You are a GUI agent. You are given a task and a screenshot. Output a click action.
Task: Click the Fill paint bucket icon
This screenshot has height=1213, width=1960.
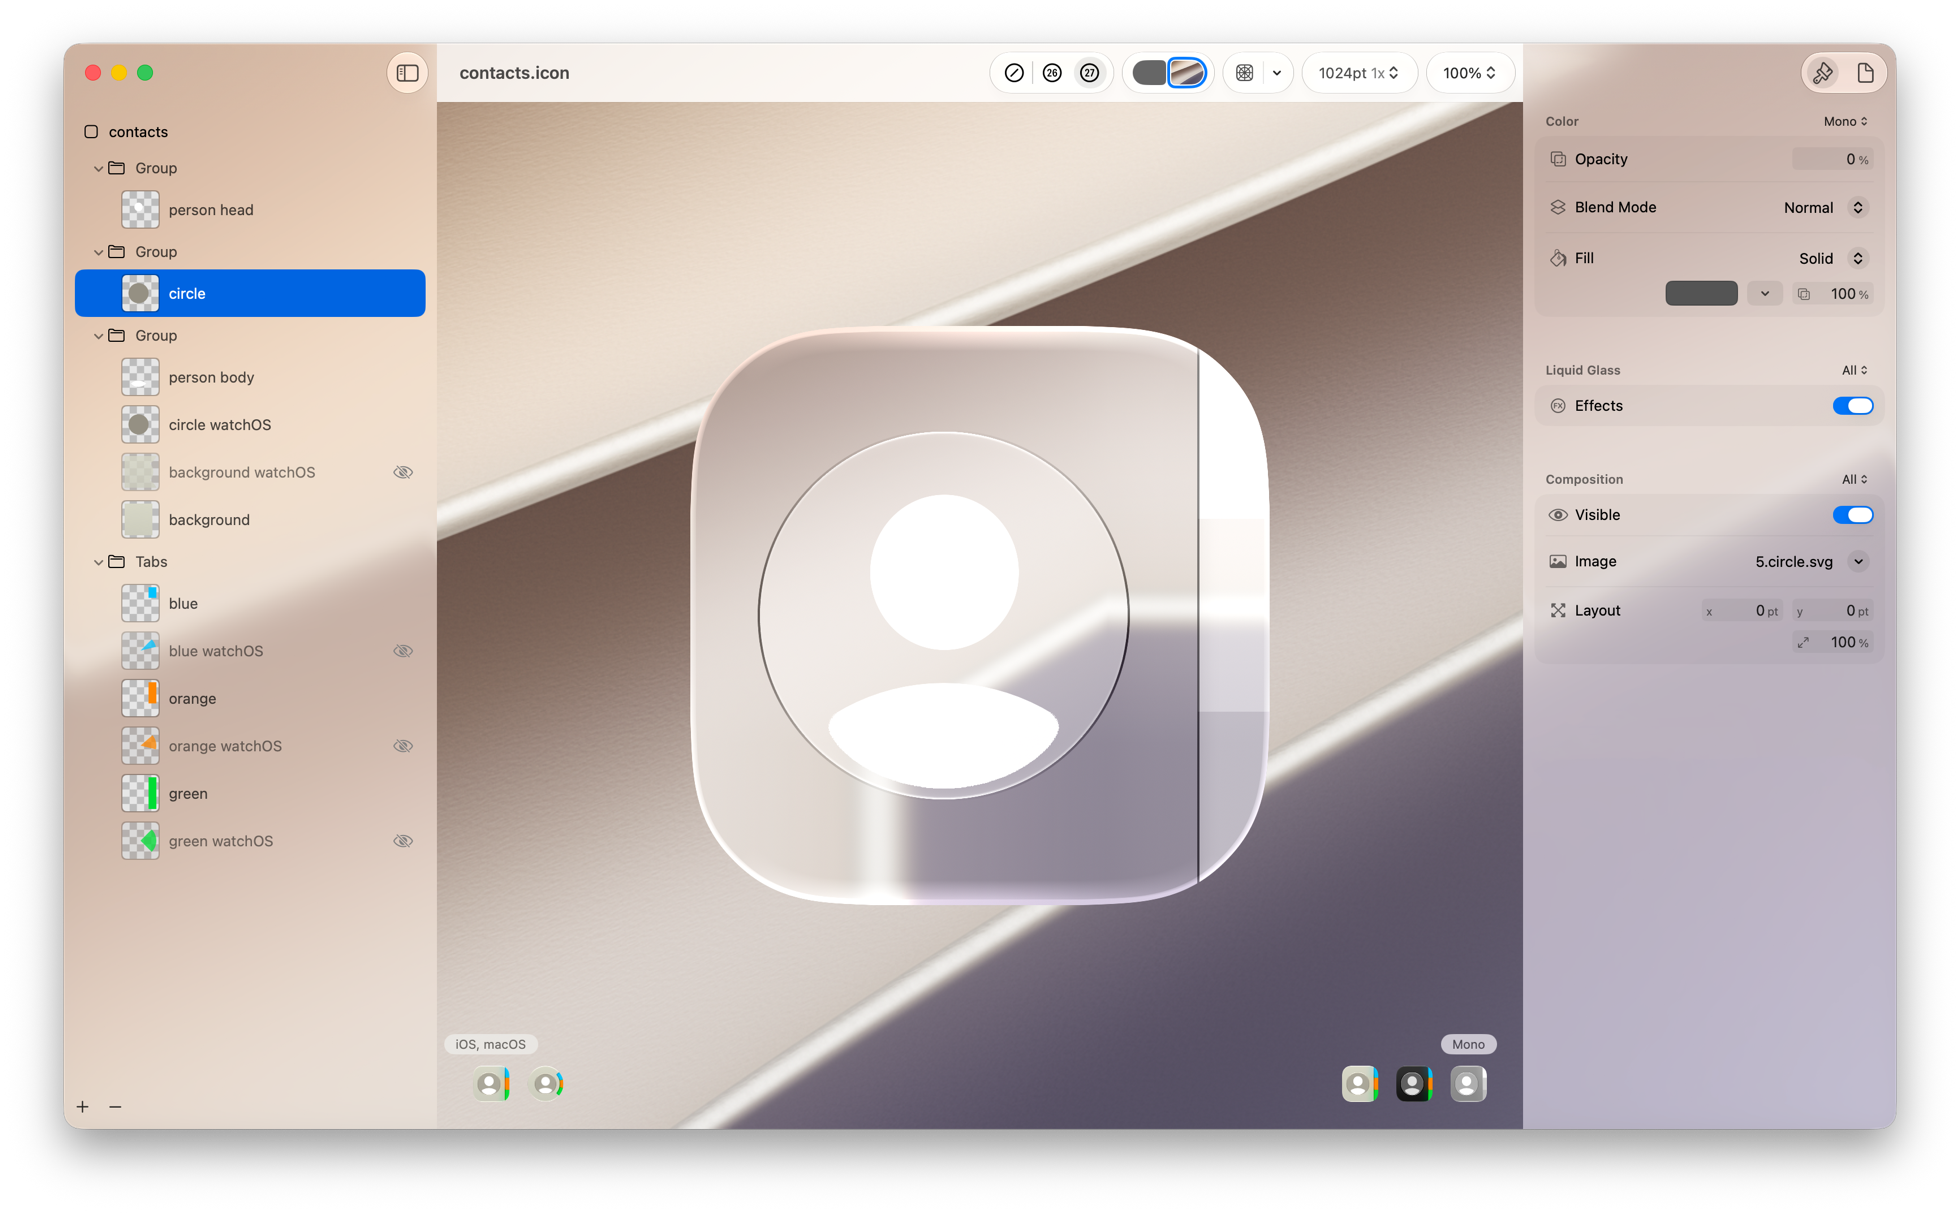[x=1558, y=258]
